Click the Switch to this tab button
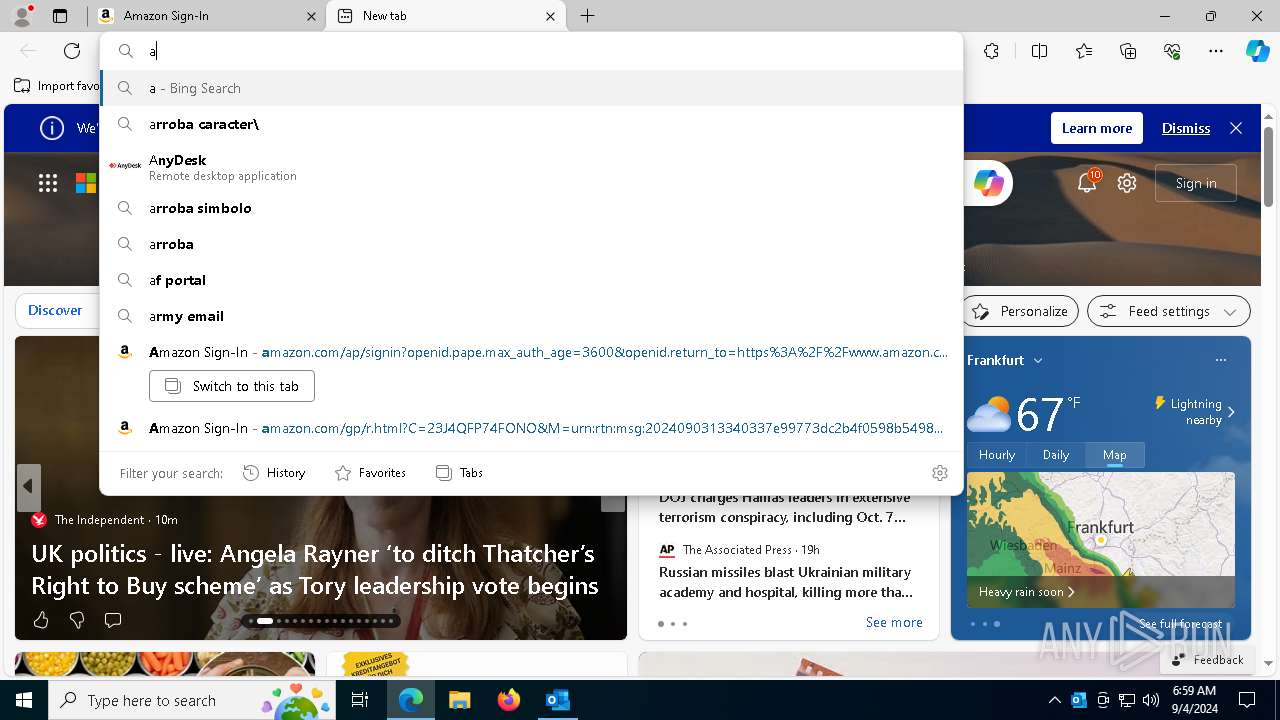Viewport: 1280px width, 720px height. [x=232, y=386]
